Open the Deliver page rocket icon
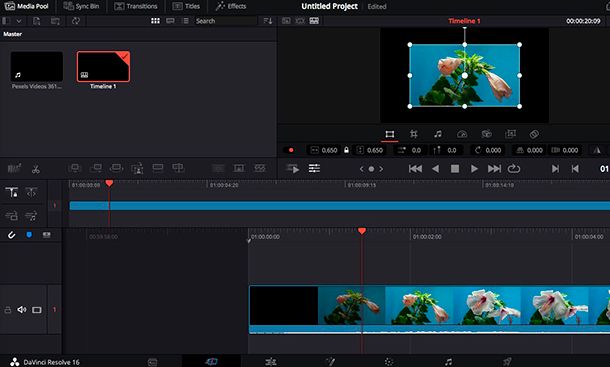Viewport: 610px width, 367px height. (x=507, y=362)
